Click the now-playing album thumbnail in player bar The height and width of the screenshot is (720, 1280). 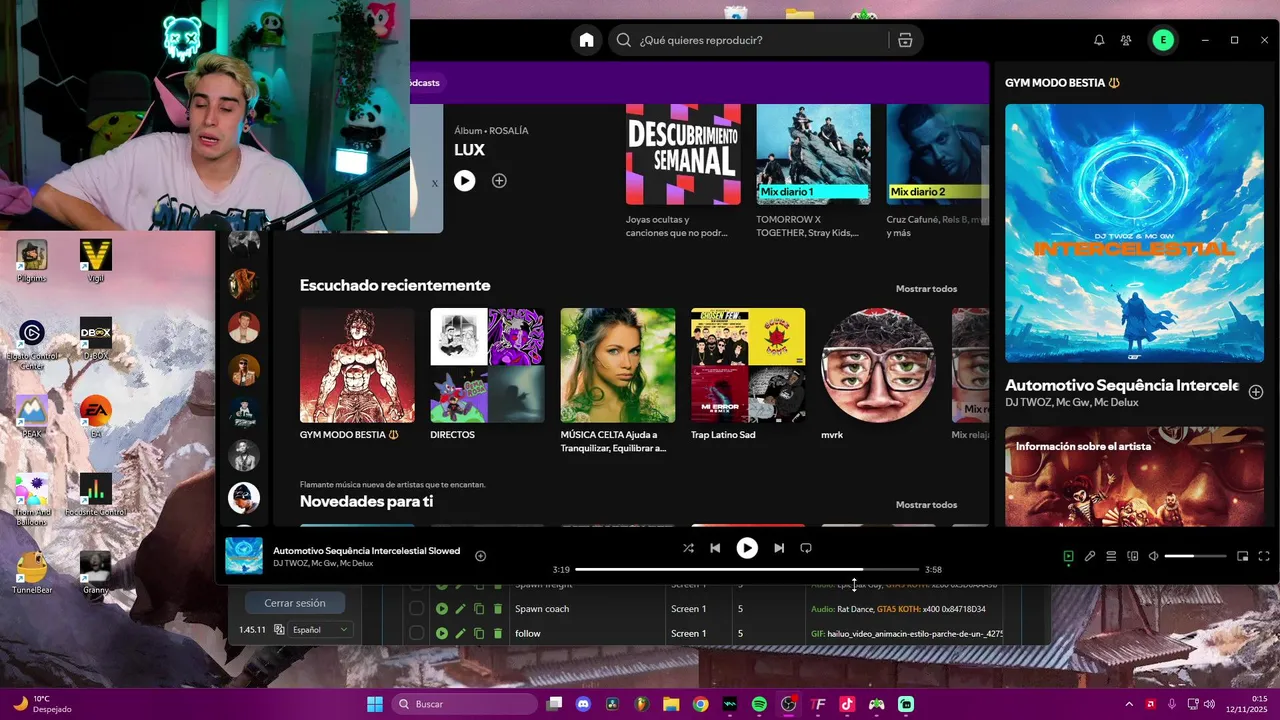tap(244, 556)
